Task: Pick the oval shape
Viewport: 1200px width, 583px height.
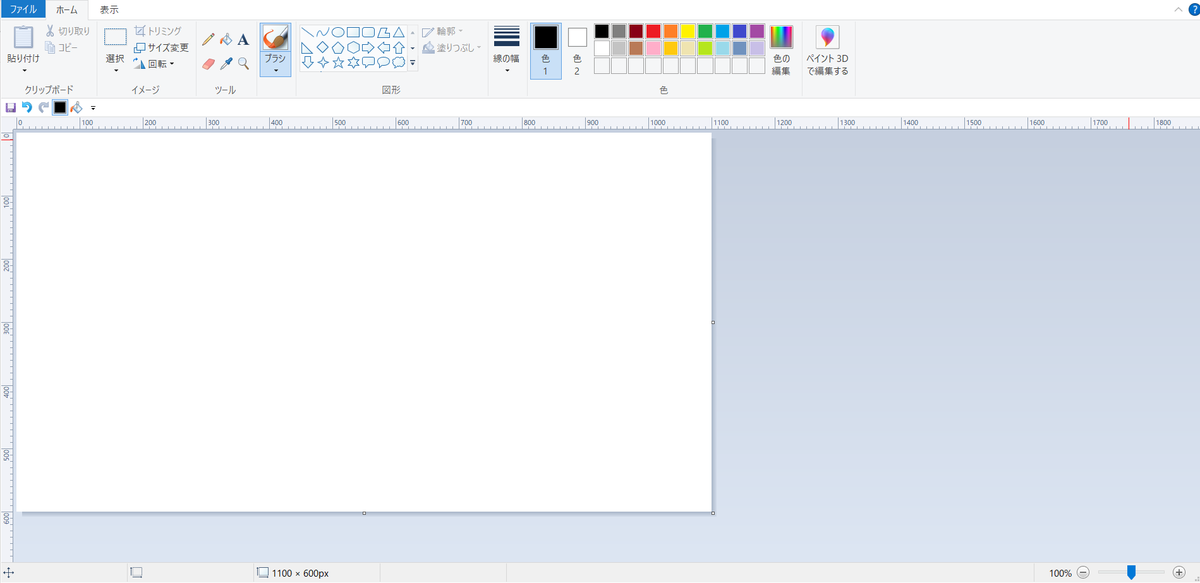Action: tap(338, 32)
